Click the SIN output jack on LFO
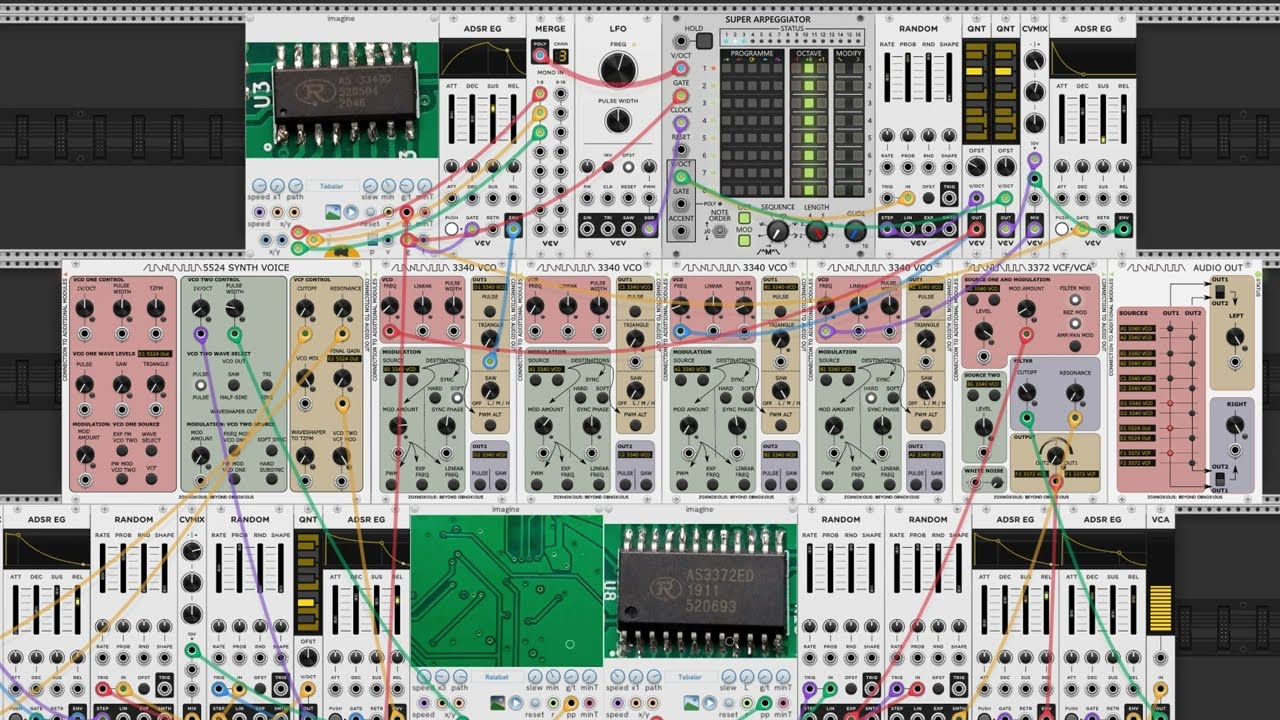The height and width of the screenshot is (720, 1280). (x=587, y=229)
